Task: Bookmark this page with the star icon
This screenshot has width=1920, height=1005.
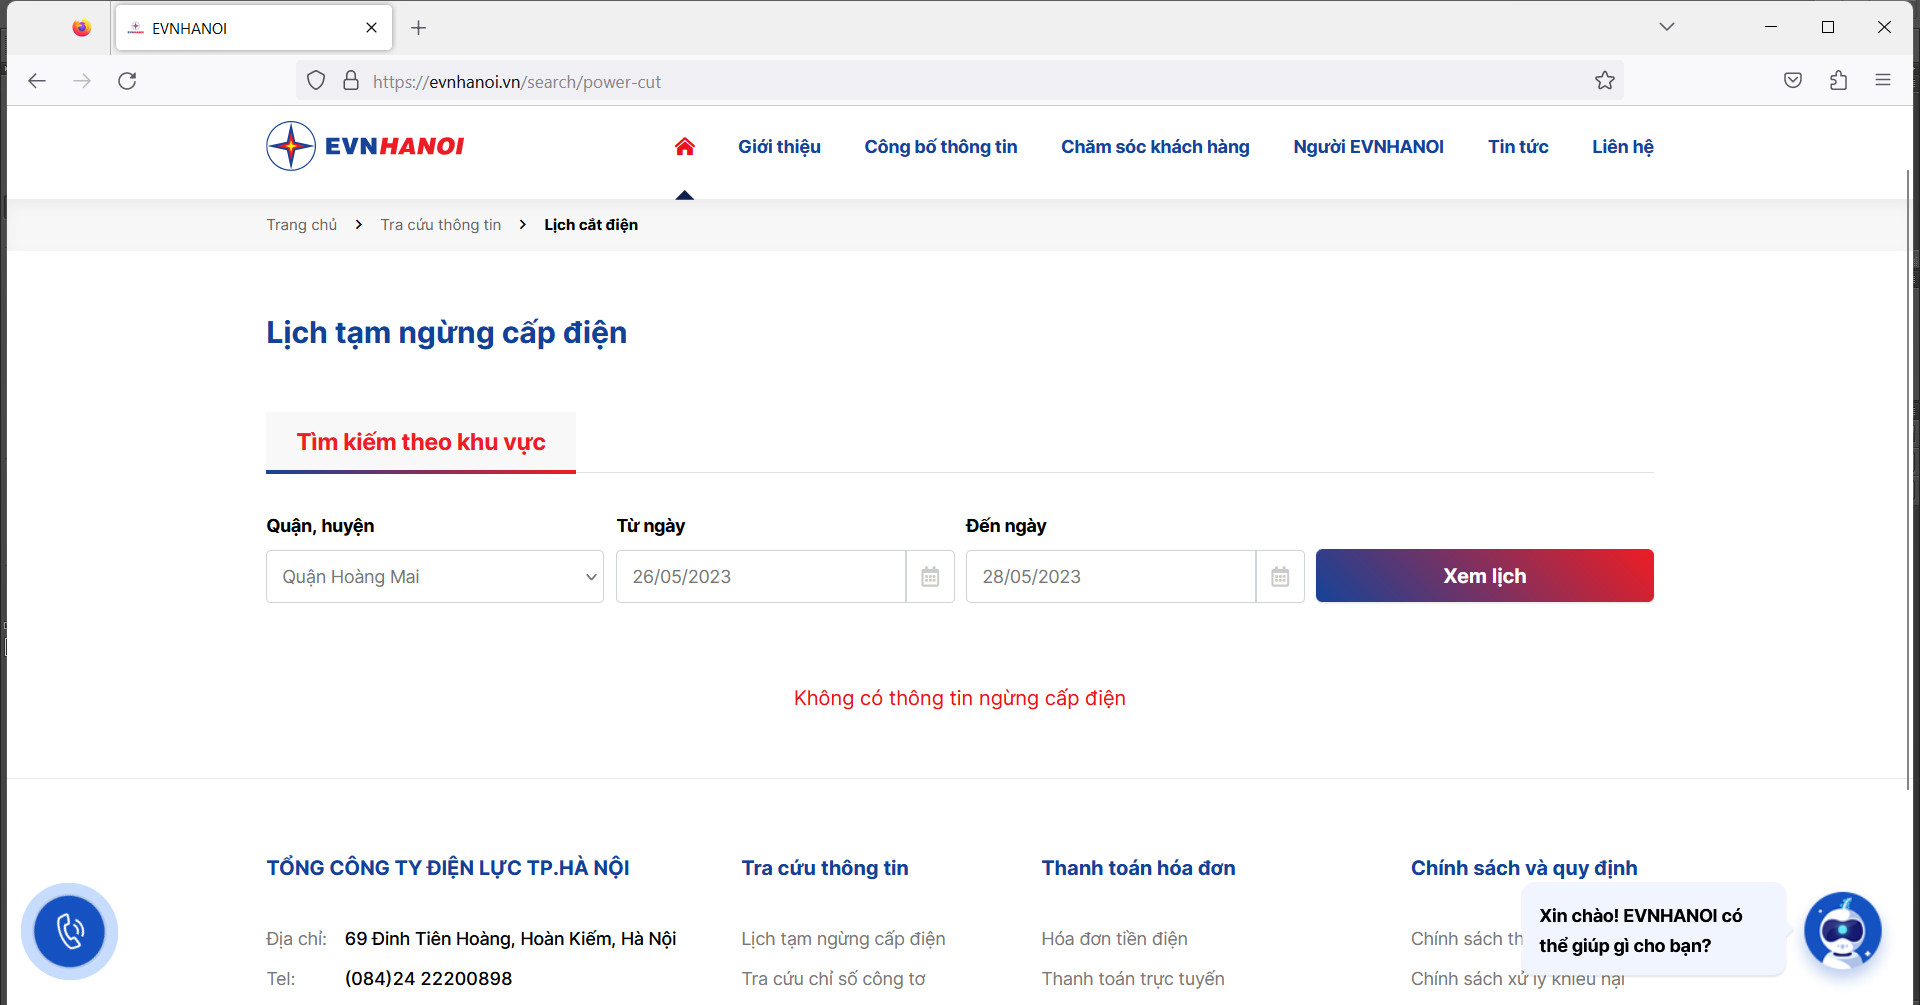Action: pos(1605,81)
